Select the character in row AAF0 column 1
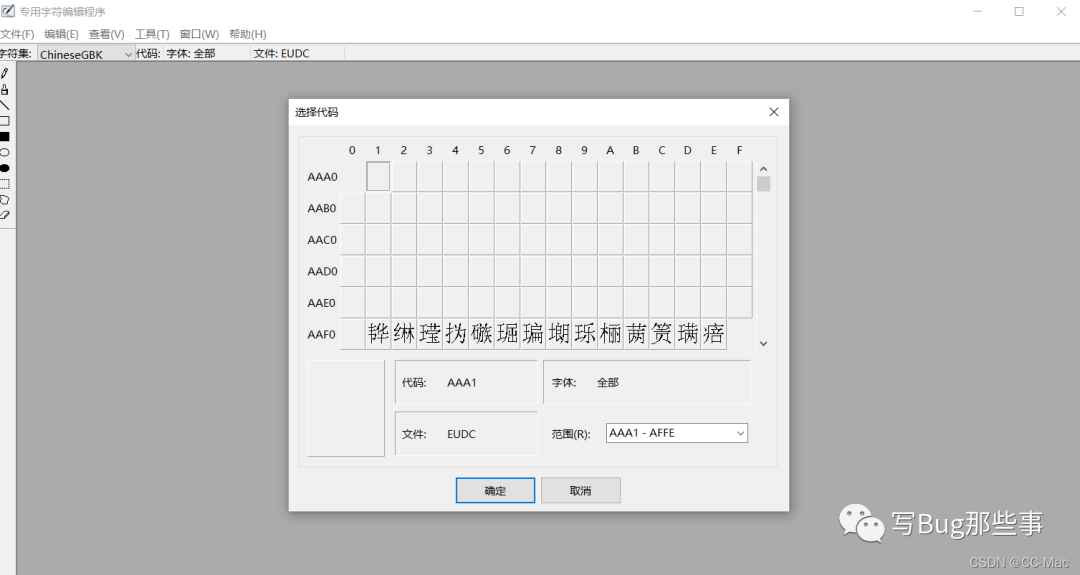Screen dimensions: 1080x575 pyautogui.click(x=378, y=334)
